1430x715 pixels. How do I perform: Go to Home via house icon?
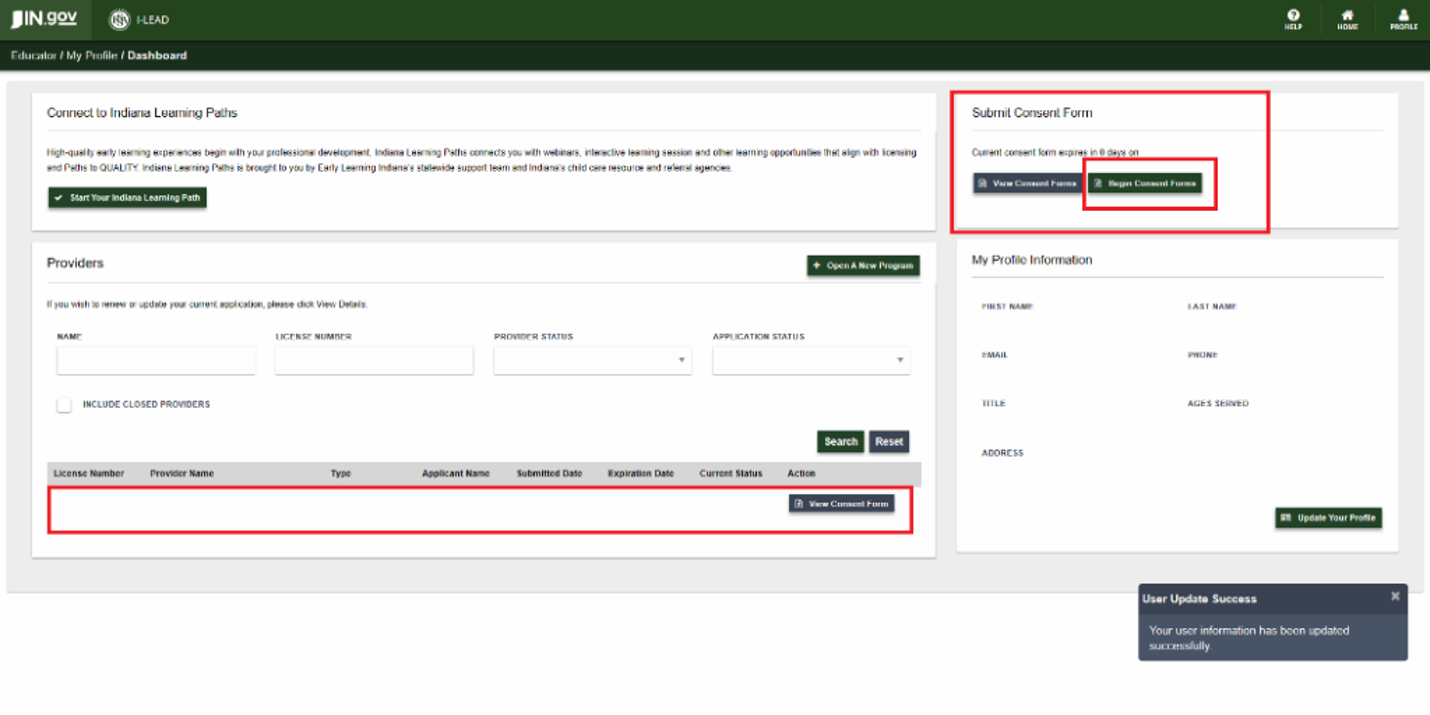(1347, 19)
